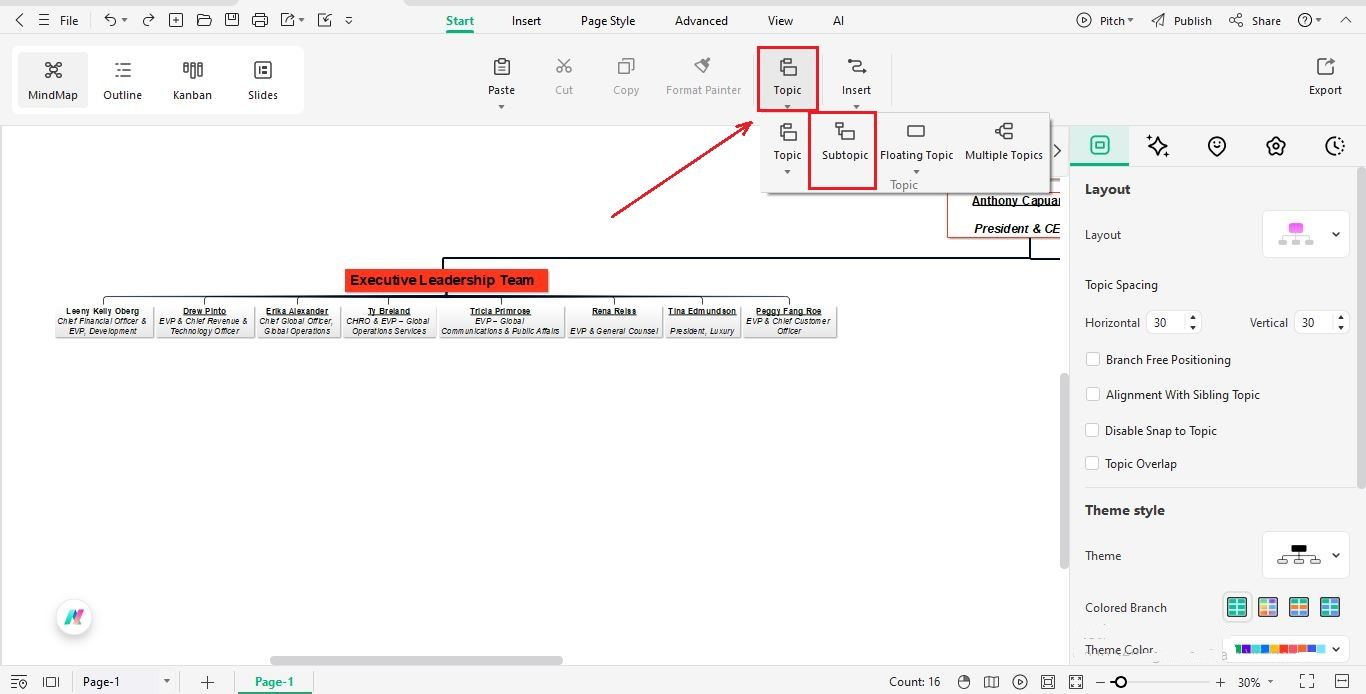1366x694 pixels.
Task: Select MindMap view mode
Action: tap(53, 80)
